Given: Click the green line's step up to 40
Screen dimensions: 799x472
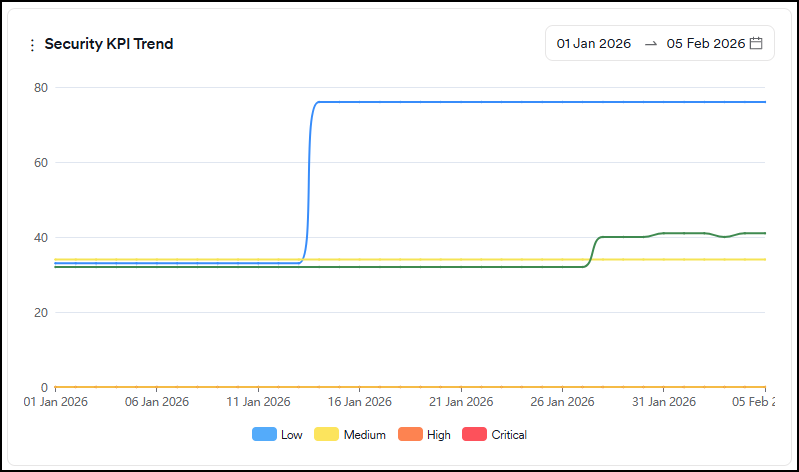Looking at the screenshot, I should (x=592, y=251).
